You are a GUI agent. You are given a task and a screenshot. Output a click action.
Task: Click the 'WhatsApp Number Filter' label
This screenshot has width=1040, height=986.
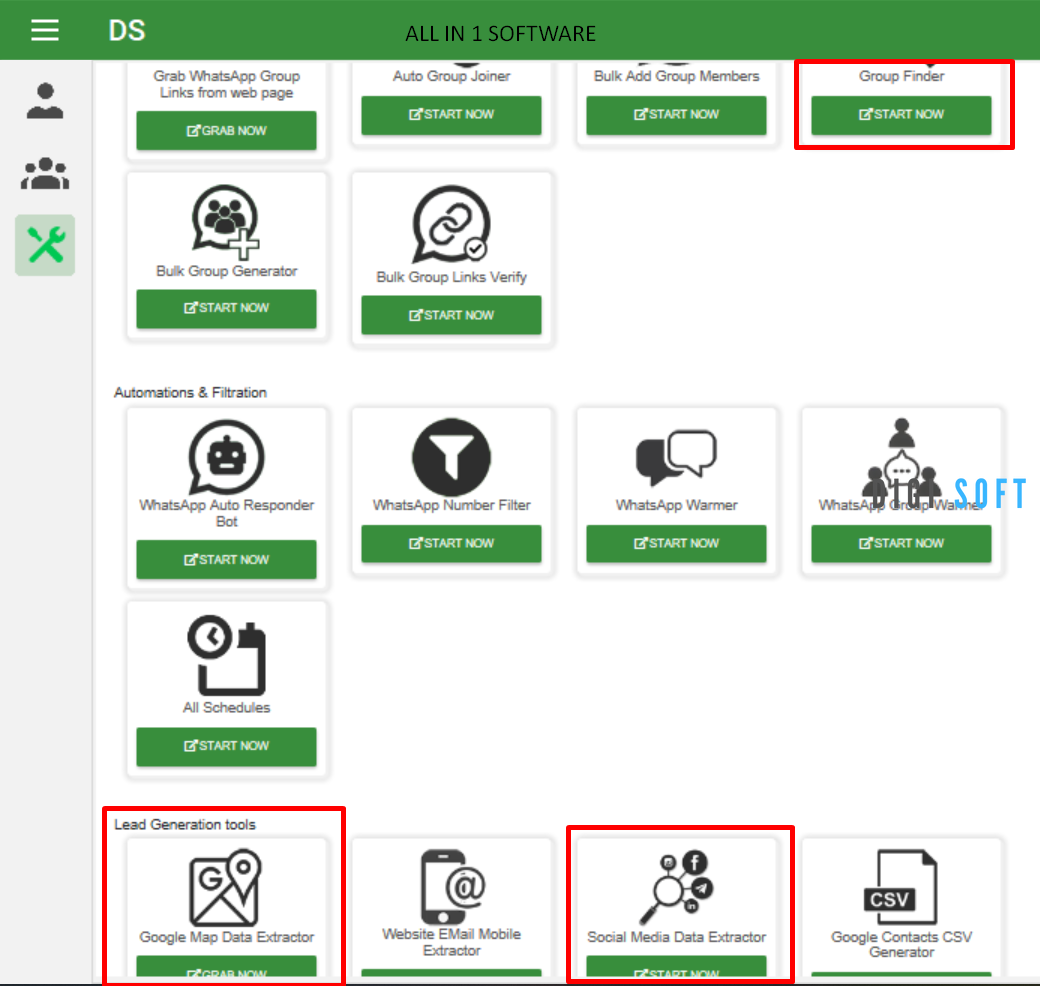tap(451, 505)
